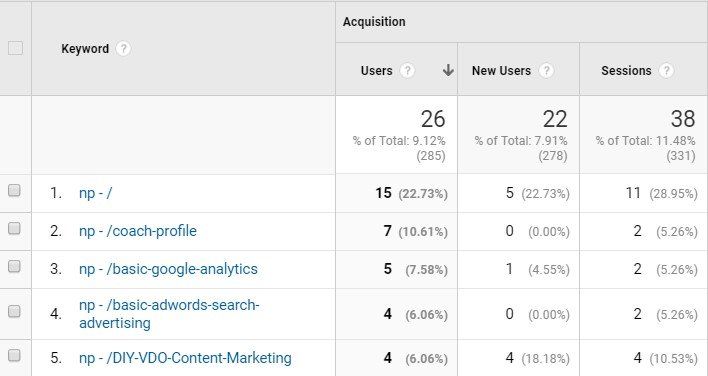Click the Users descending sort arrow
708x376 pixels.
[x=448, y=70]
